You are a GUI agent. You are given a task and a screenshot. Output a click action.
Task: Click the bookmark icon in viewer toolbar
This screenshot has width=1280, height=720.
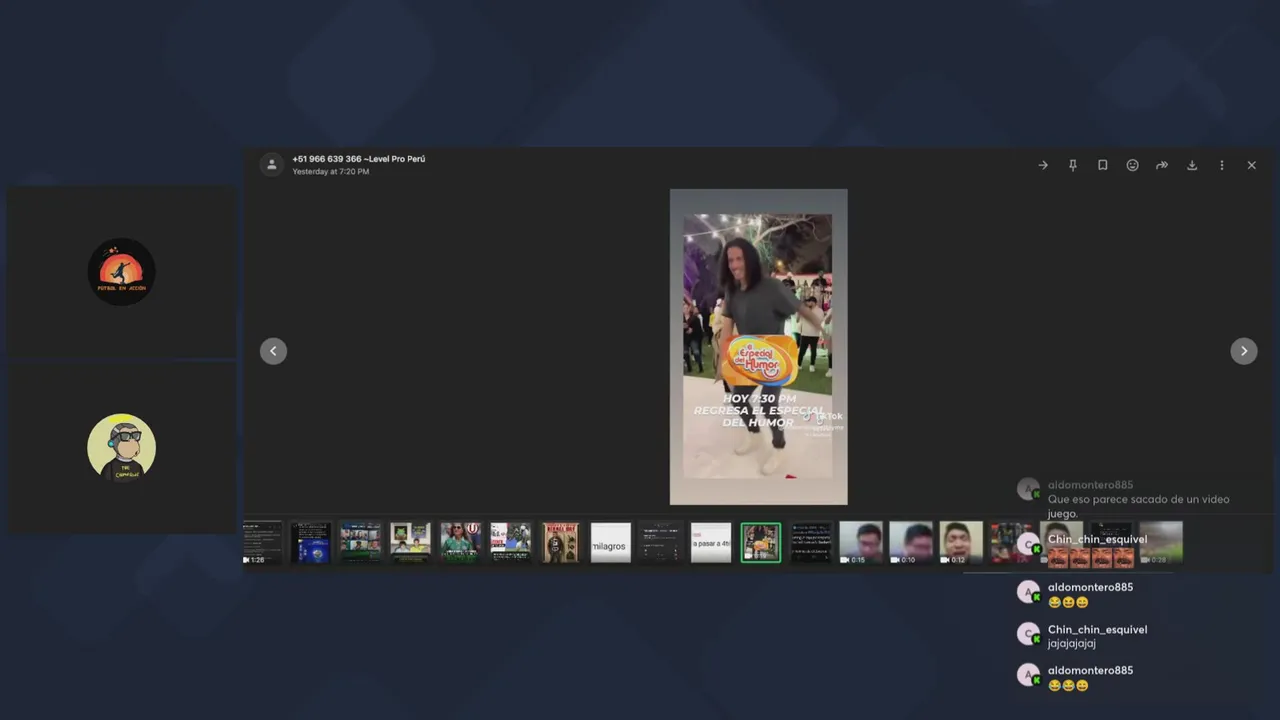pos(1103,165)
